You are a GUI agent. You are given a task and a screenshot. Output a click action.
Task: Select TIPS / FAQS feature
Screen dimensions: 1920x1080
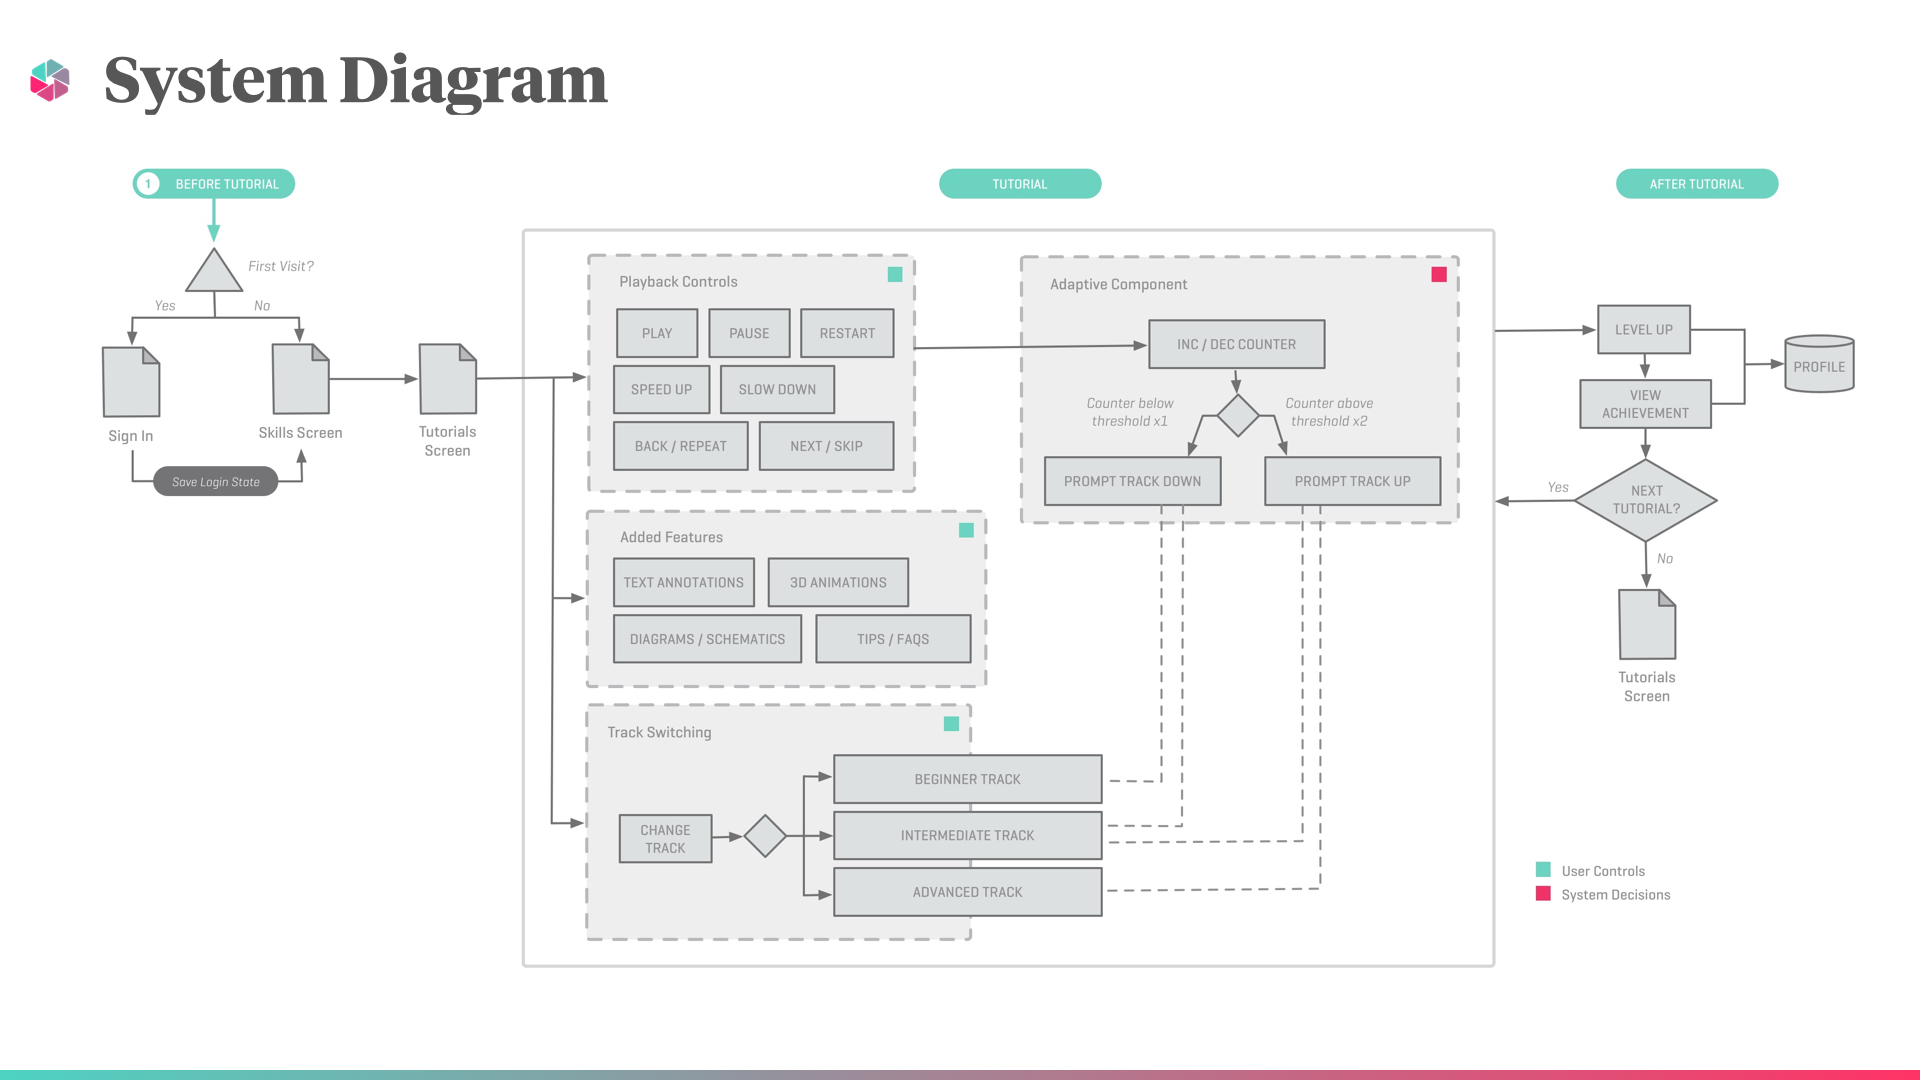click(893, 638)
